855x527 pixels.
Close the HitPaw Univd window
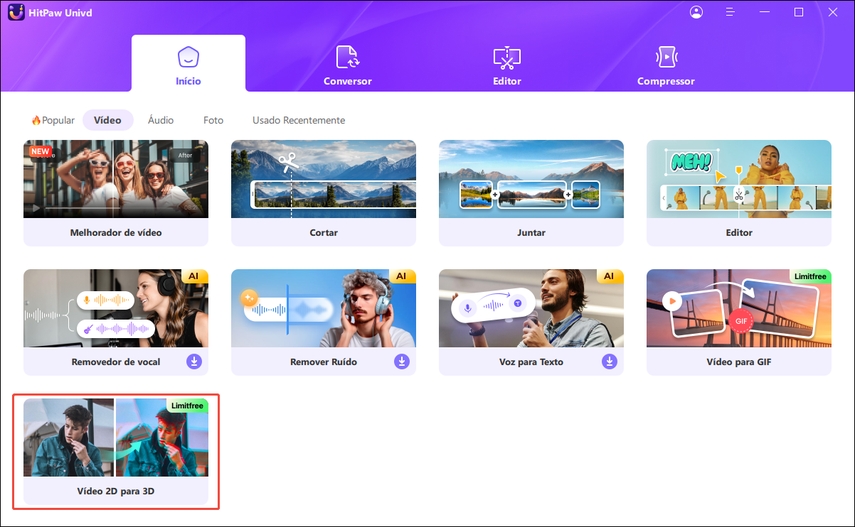coord(832,12)
